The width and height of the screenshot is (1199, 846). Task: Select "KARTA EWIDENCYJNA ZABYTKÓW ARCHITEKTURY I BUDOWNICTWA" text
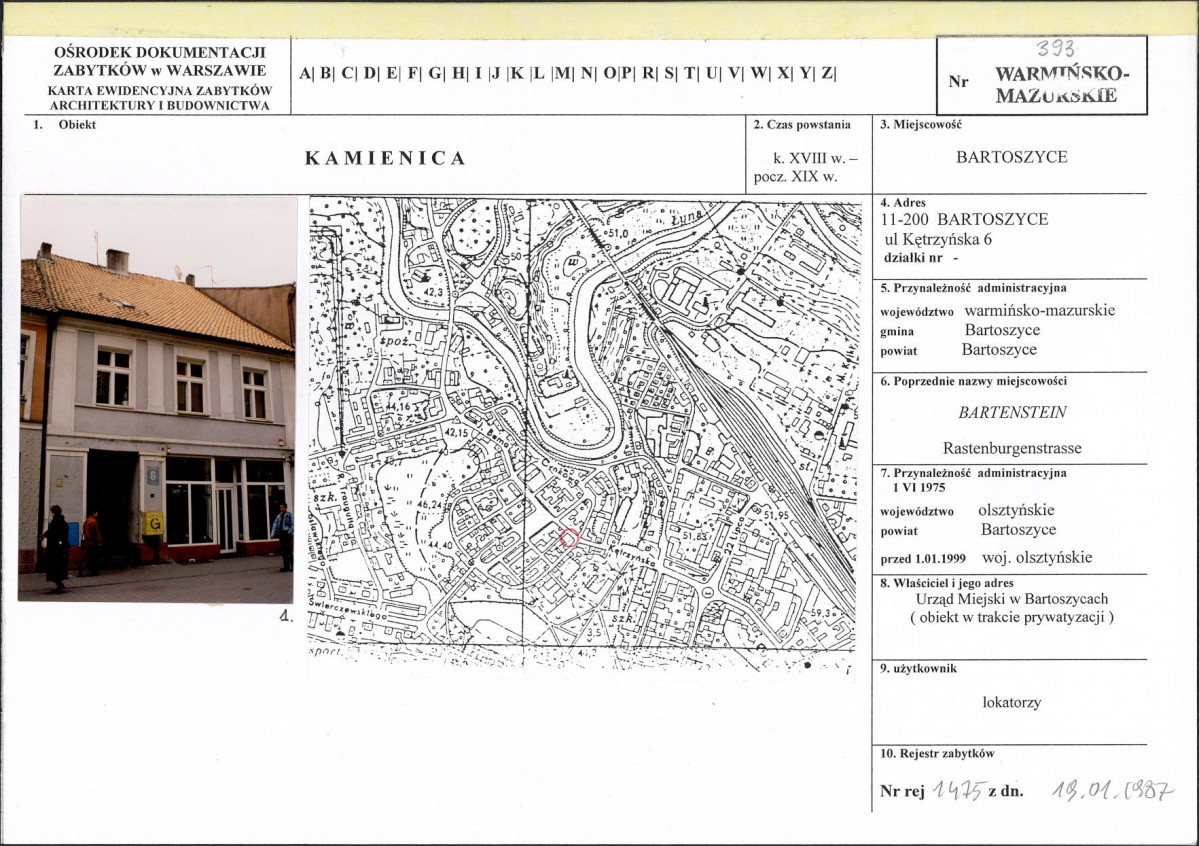coord(160,98)
